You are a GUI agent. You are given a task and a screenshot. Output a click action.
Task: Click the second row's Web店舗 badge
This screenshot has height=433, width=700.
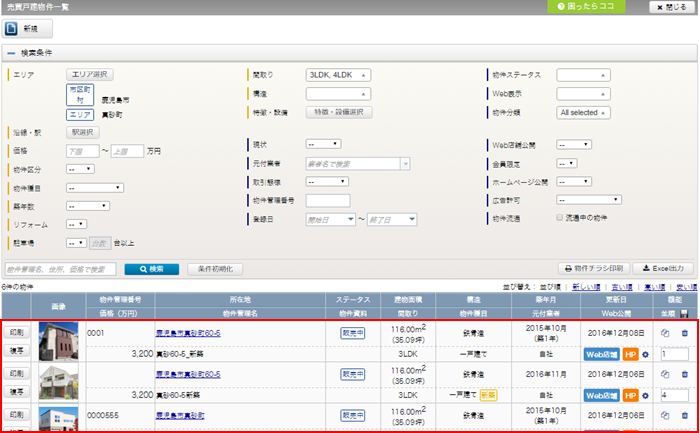(x=601, y=395)
